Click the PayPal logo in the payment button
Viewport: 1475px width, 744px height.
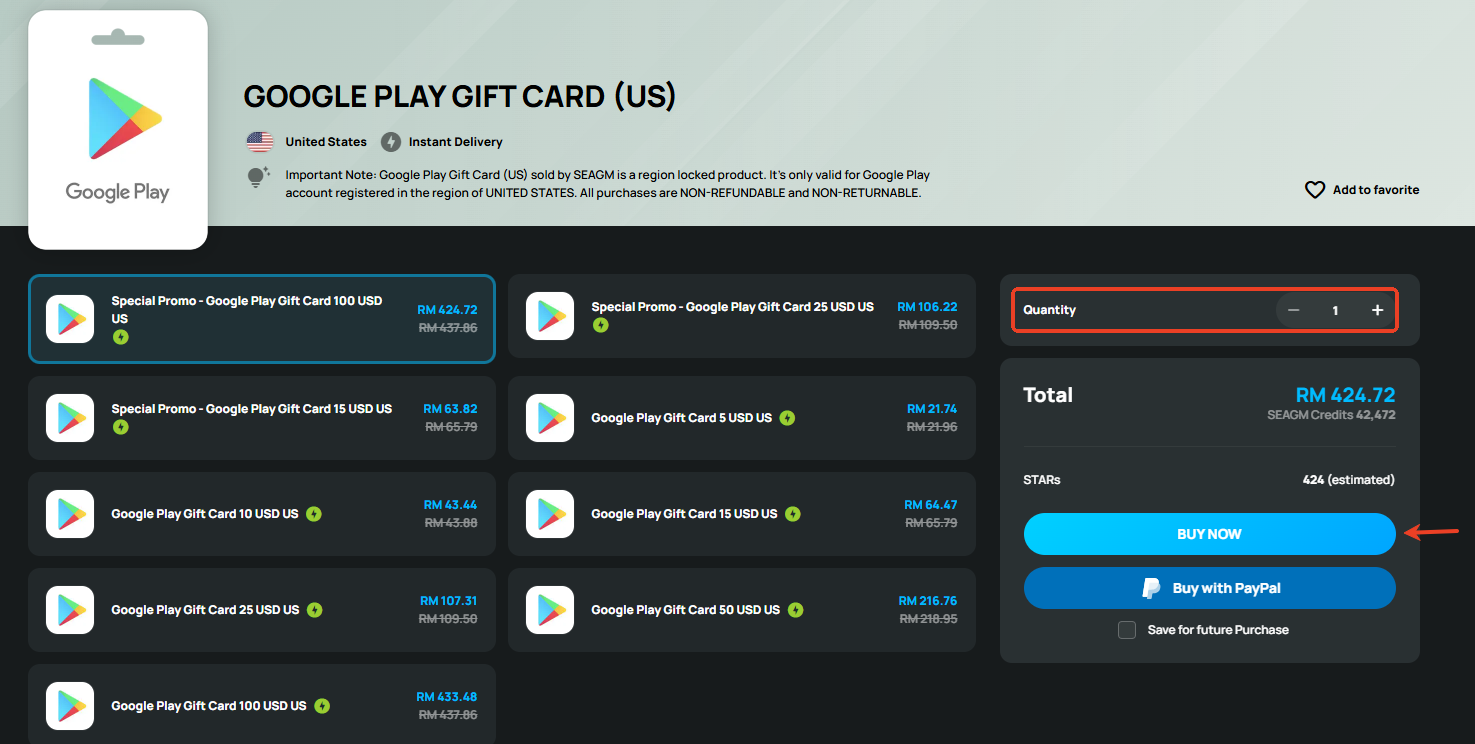pyautogui.click(x=1151, y=588)
